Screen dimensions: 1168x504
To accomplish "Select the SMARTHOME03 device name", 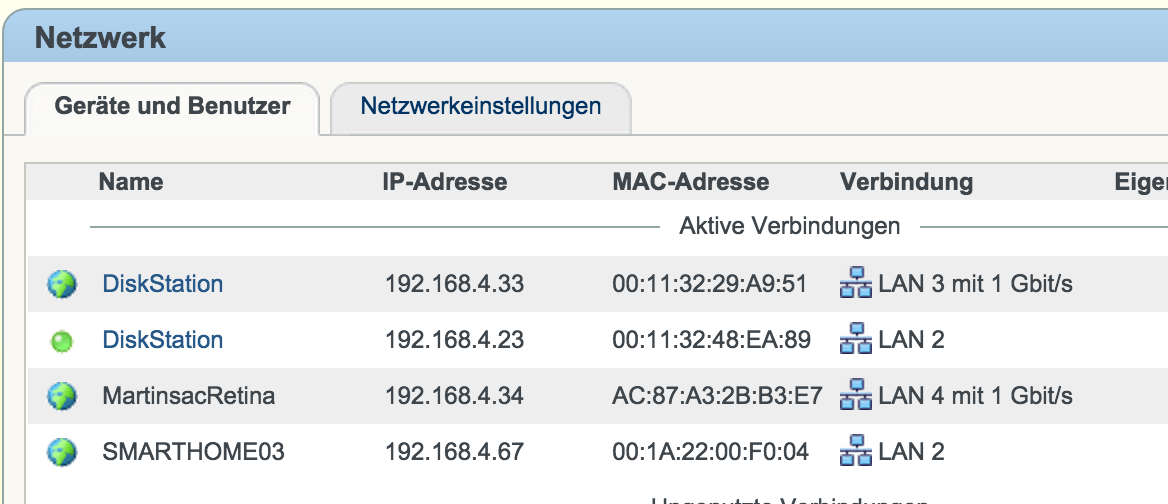I will (193, 451).
